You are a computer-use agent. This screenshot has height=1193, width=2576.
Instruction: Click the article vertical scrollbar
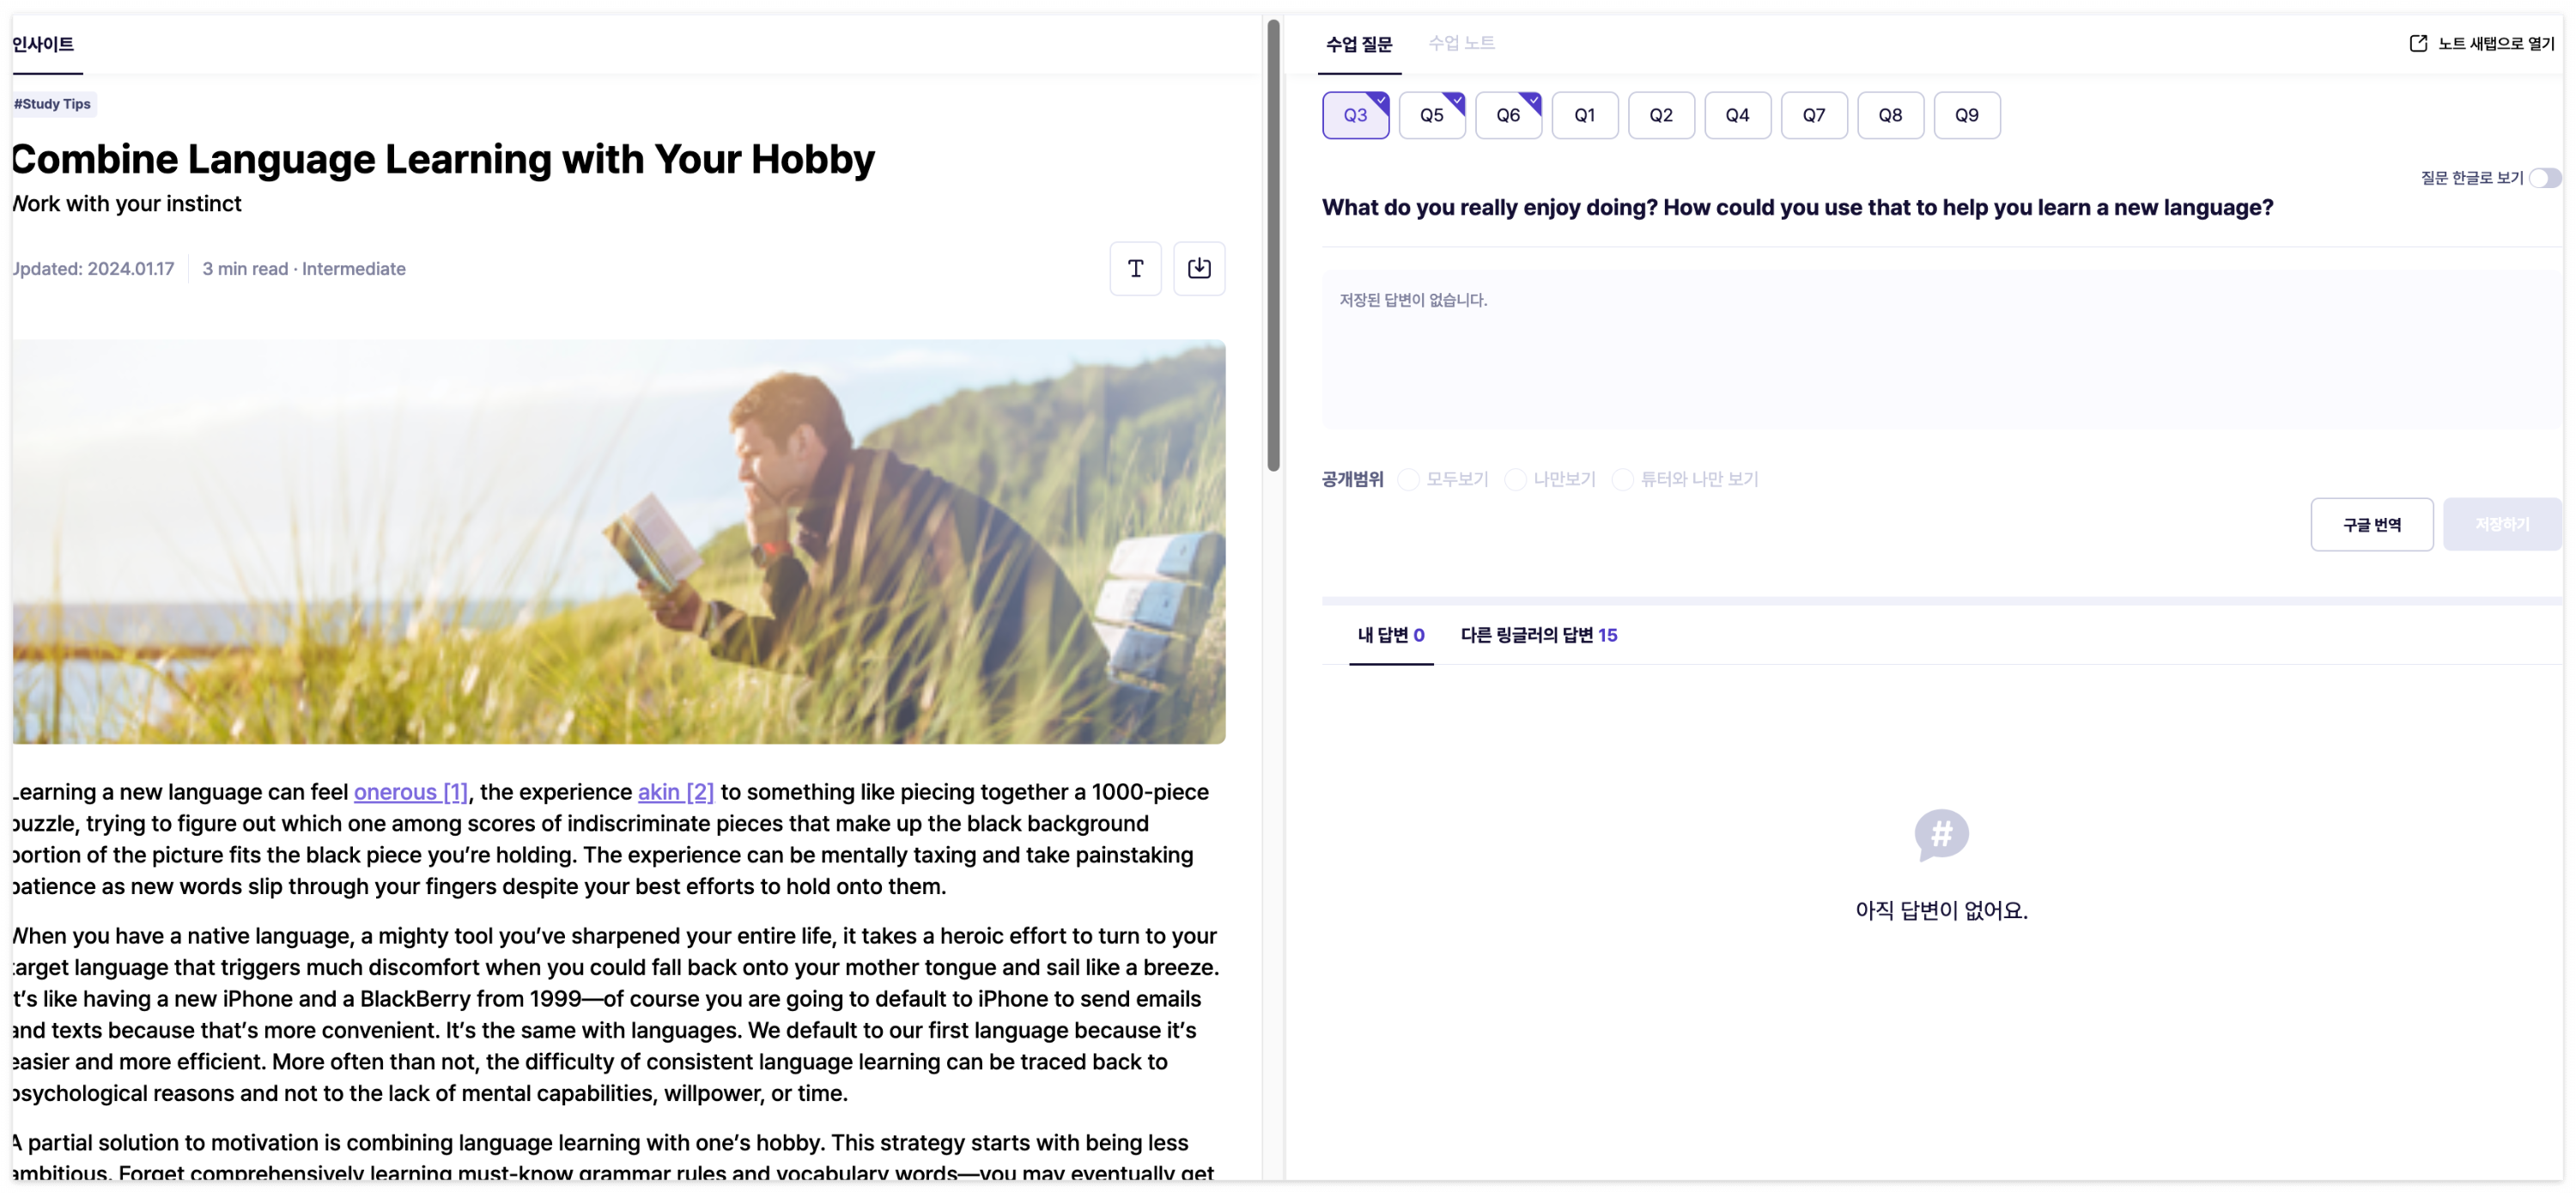[x=1273, y=245]
